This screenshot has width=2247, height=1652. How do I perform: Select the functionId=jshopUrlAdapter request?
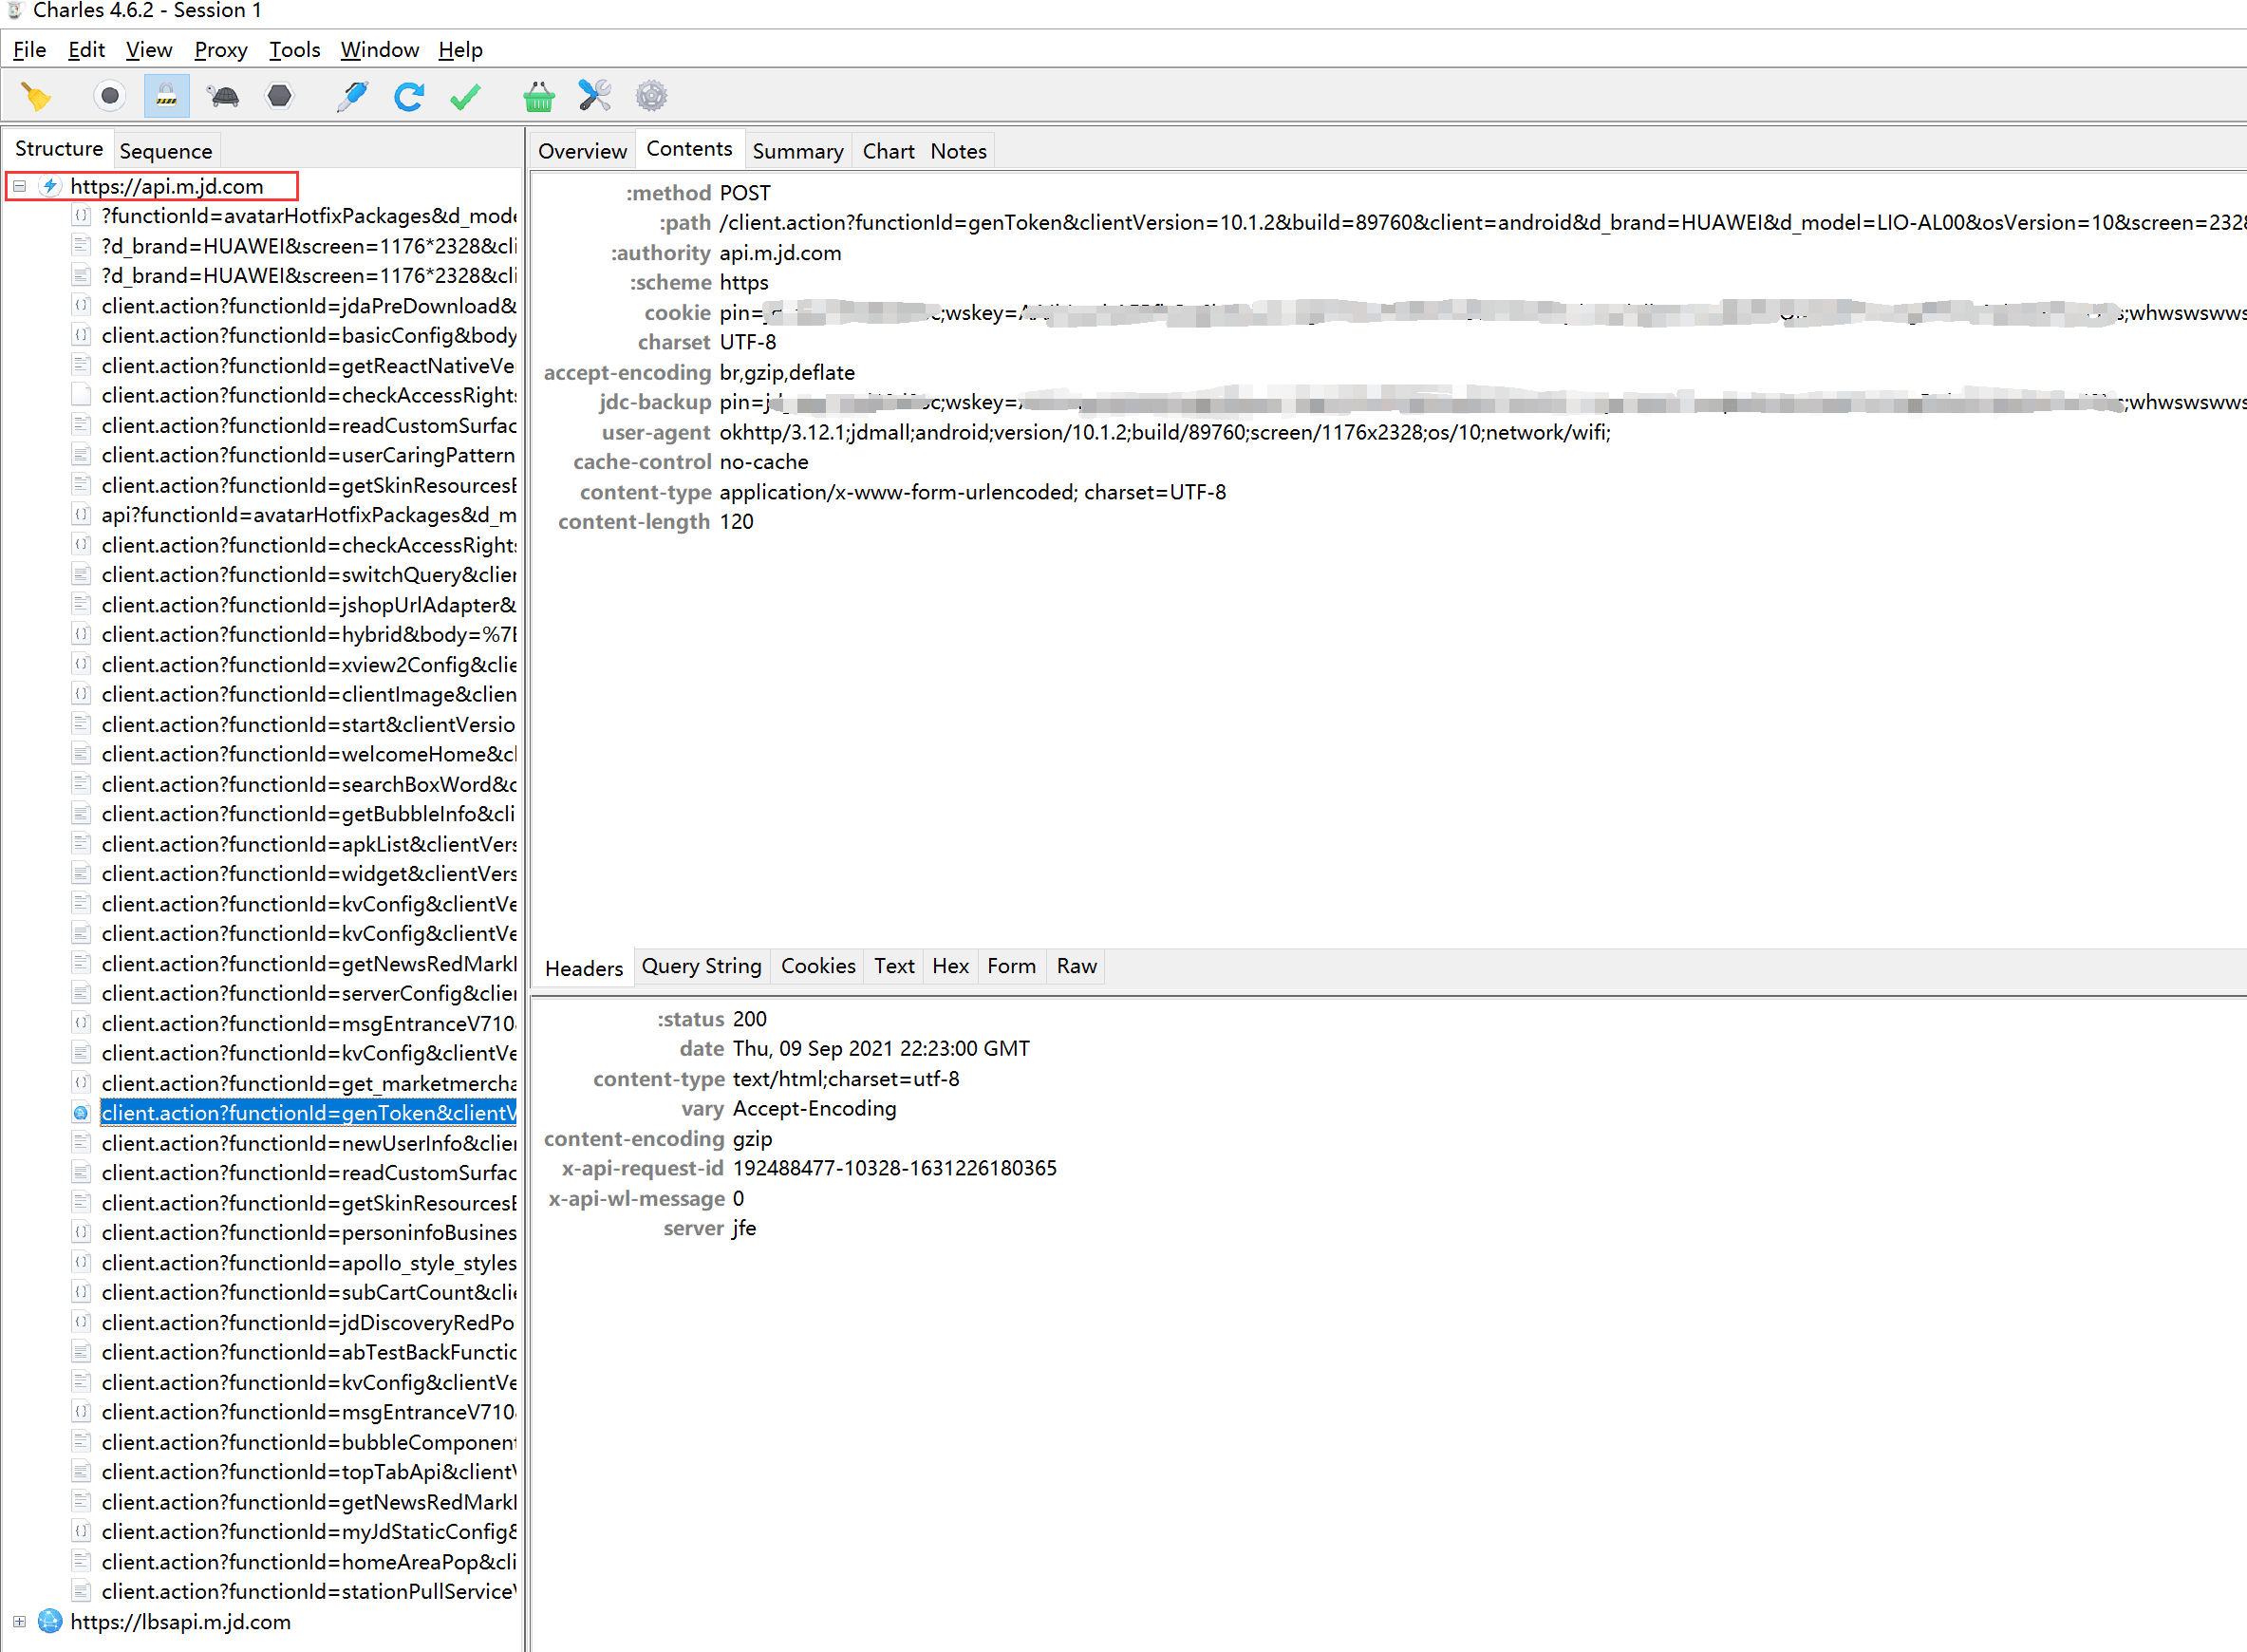point(308,605)
